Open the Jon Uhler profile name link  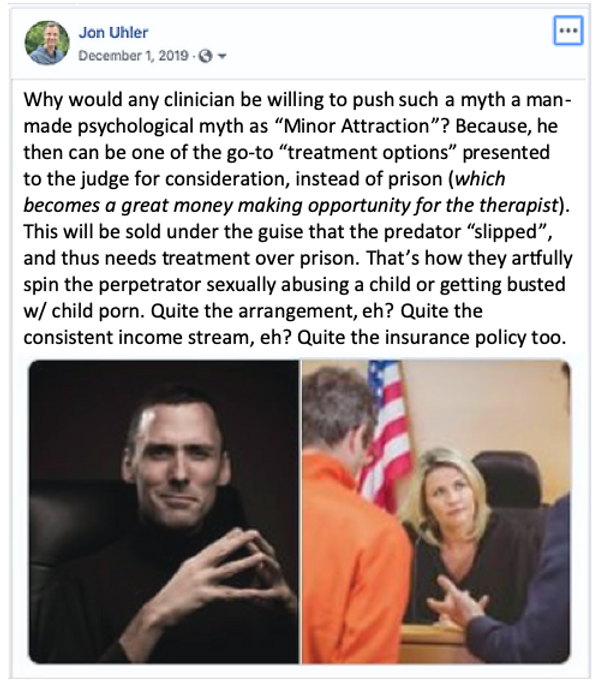click(x=113, y=32)
